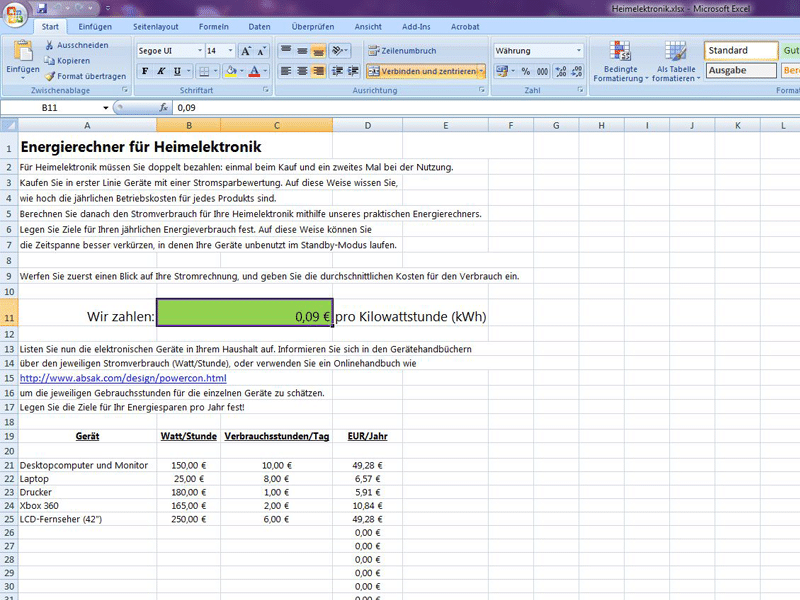The width and height of the screenshot is (800, 600).
Task: Apply percent style format
Action: [526, 71]
